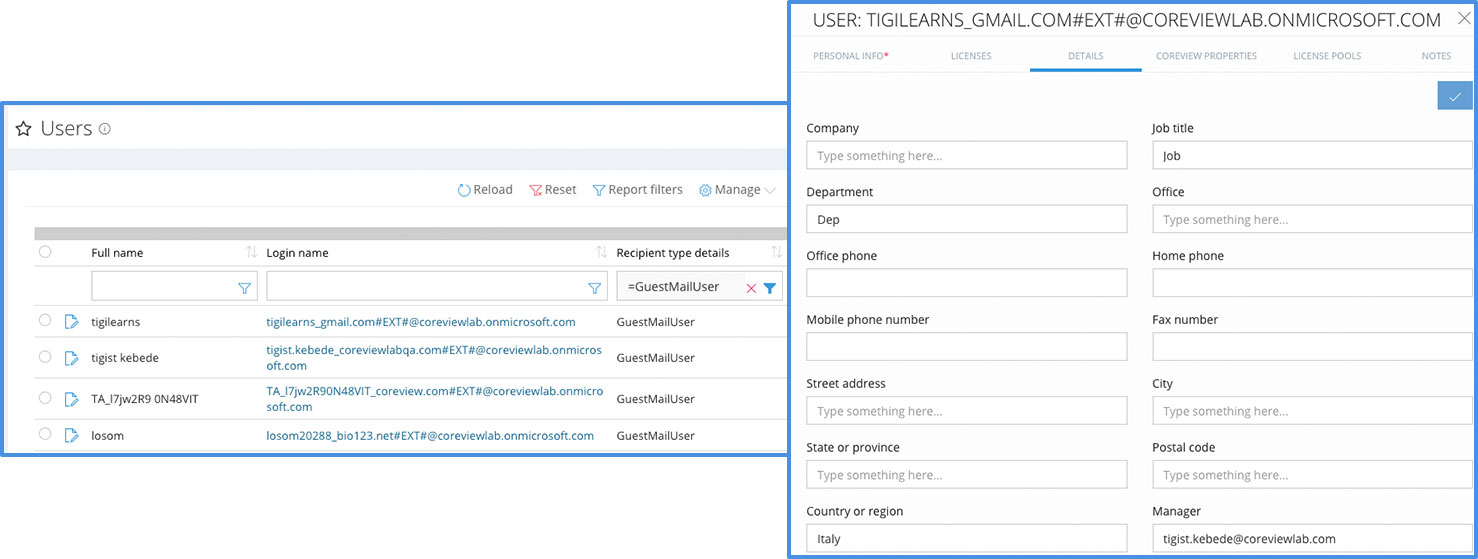Open edit icon for tigilearns row
The height and width of the screenshot is (559, 1478).
coord(72,322)
